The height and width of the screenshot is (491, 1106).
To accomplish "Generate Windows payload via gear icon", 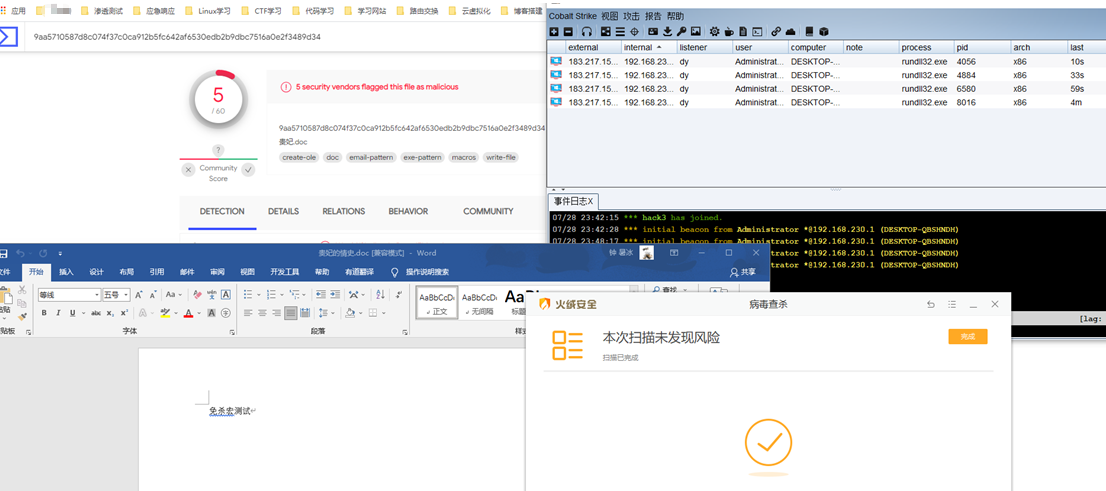I will point(715,32).
